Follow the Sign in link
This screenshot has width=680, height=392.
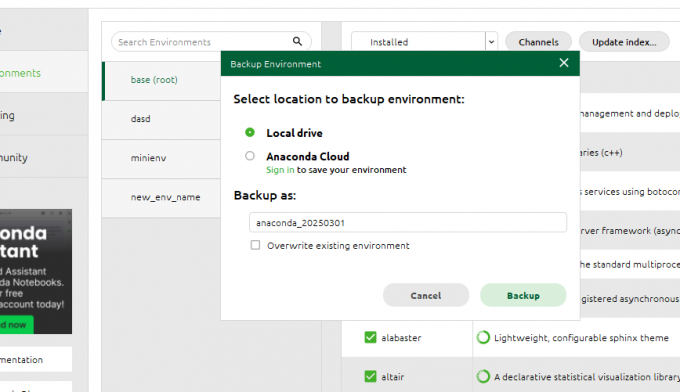pos(280,170)
